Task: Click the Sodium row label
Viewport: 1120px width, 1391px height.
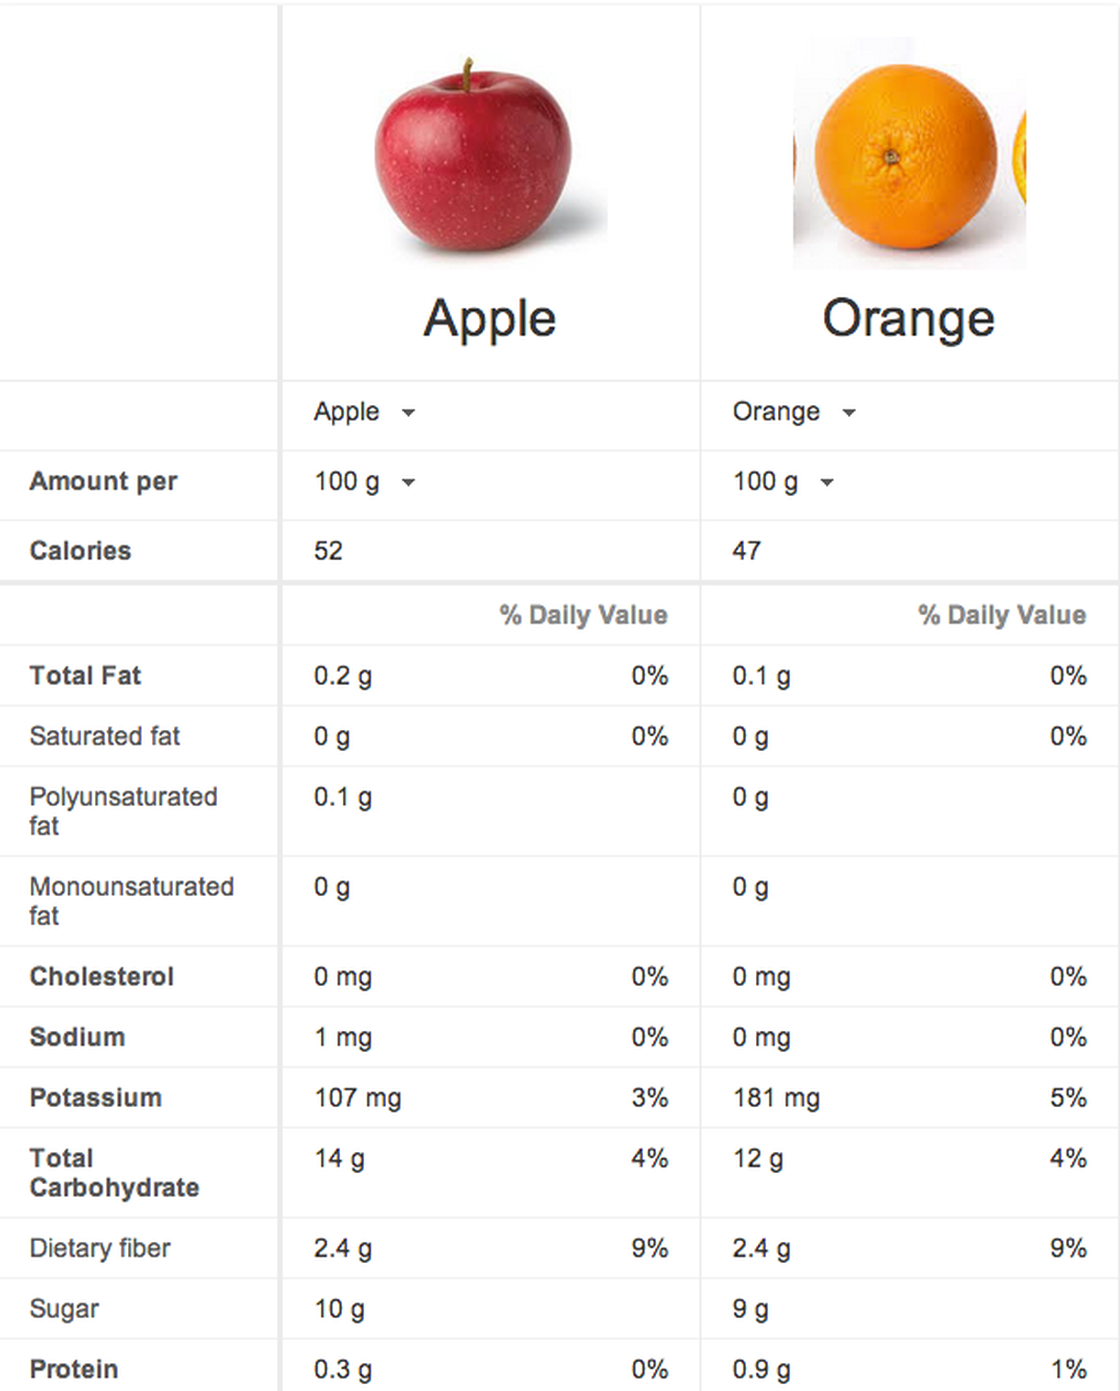Action: [x=76, y=1038]
